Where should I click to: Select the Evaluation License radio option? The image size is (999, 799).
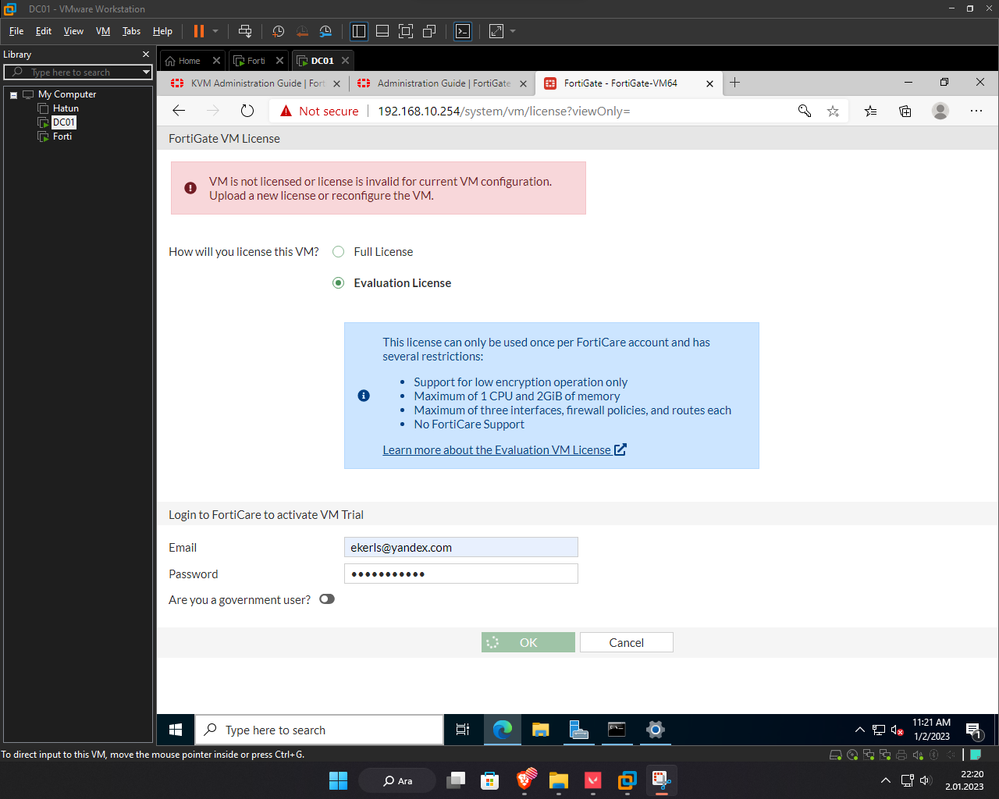pyautogui.click(x=338, y=283)
